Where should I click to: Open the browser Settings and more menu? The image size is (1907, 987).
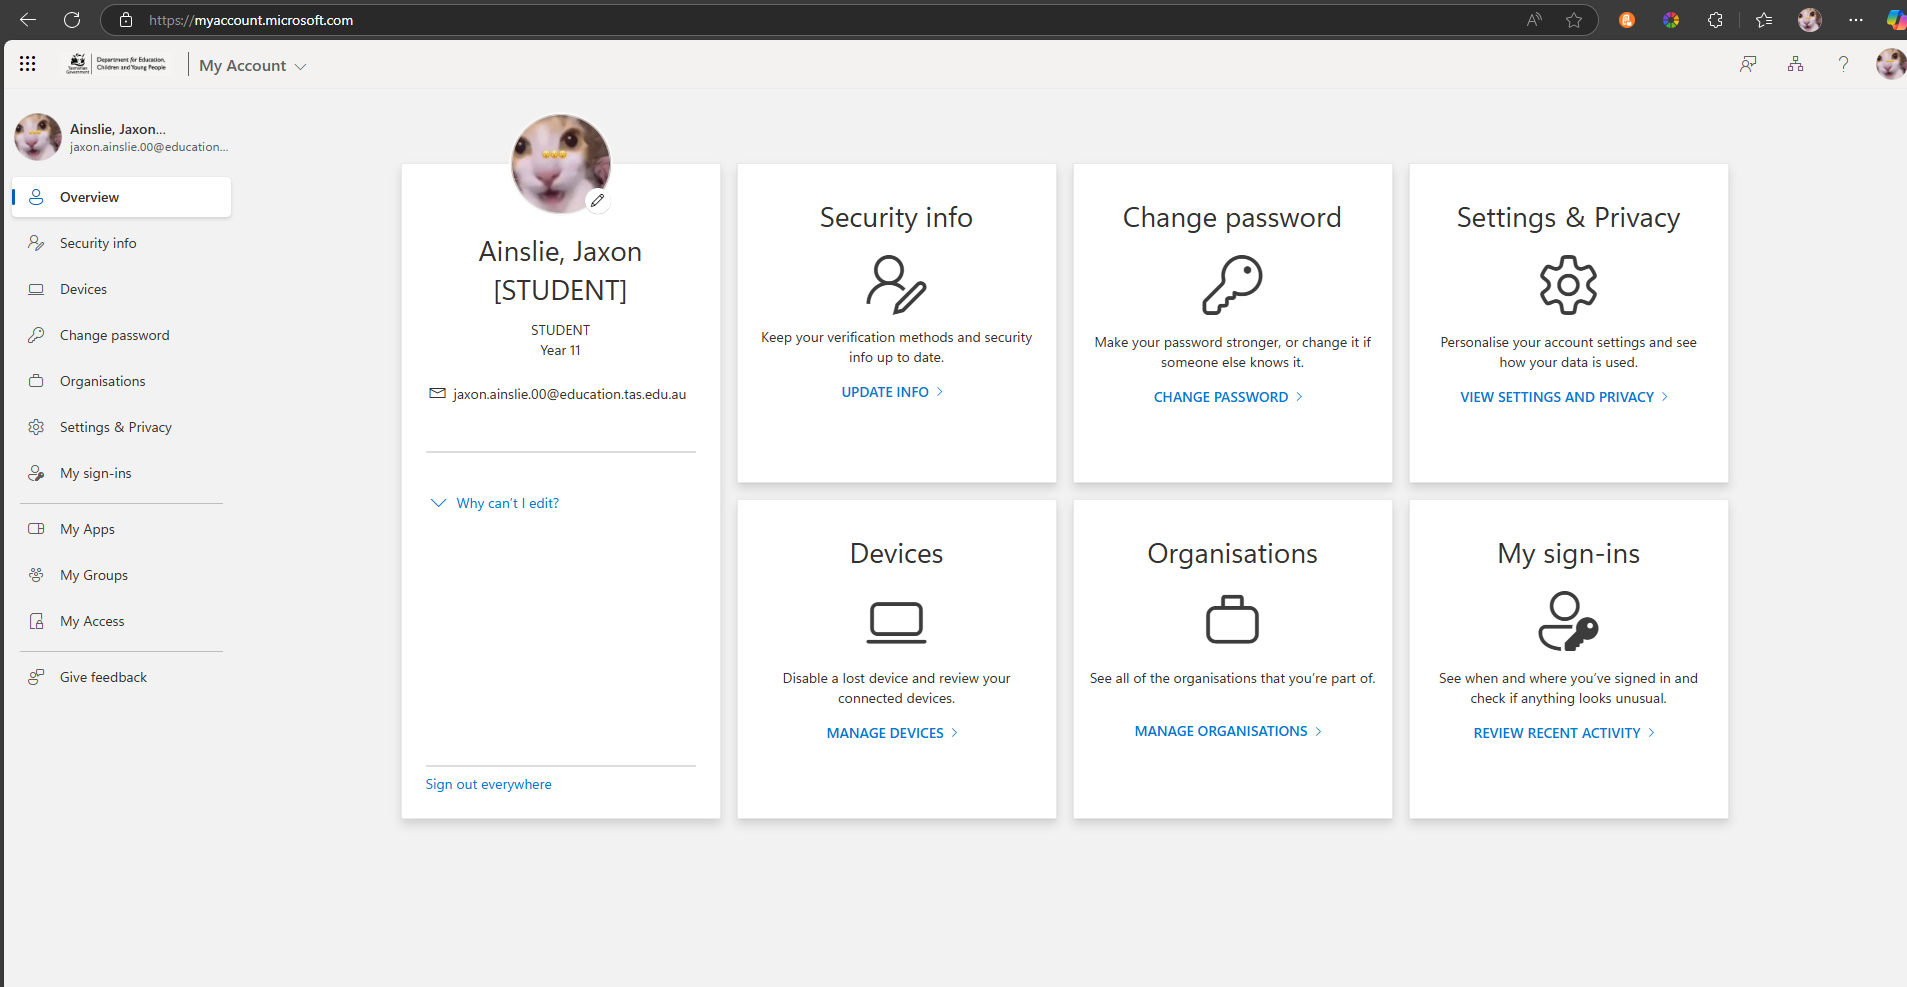click(1856, 20)
